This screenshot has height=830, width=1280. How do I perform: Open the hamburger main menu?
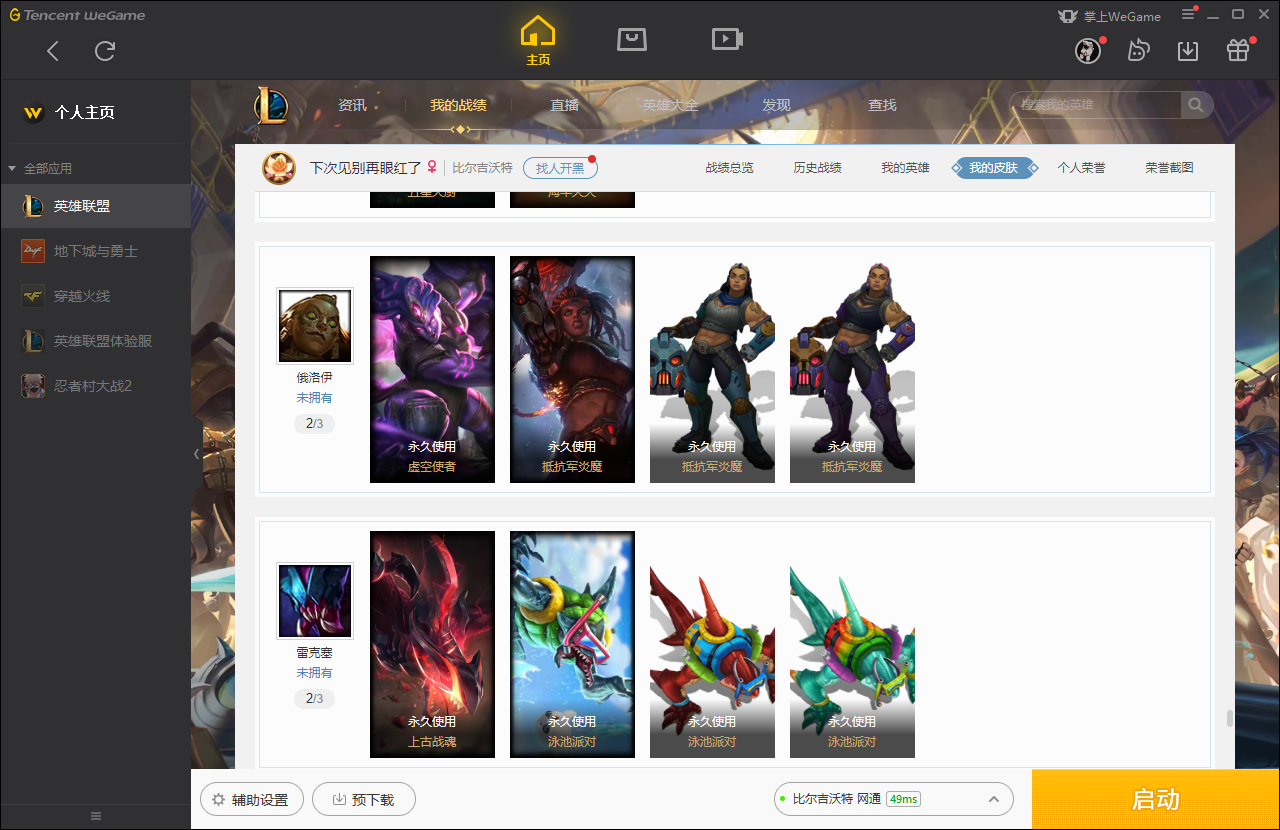(x=1188, y=14)
